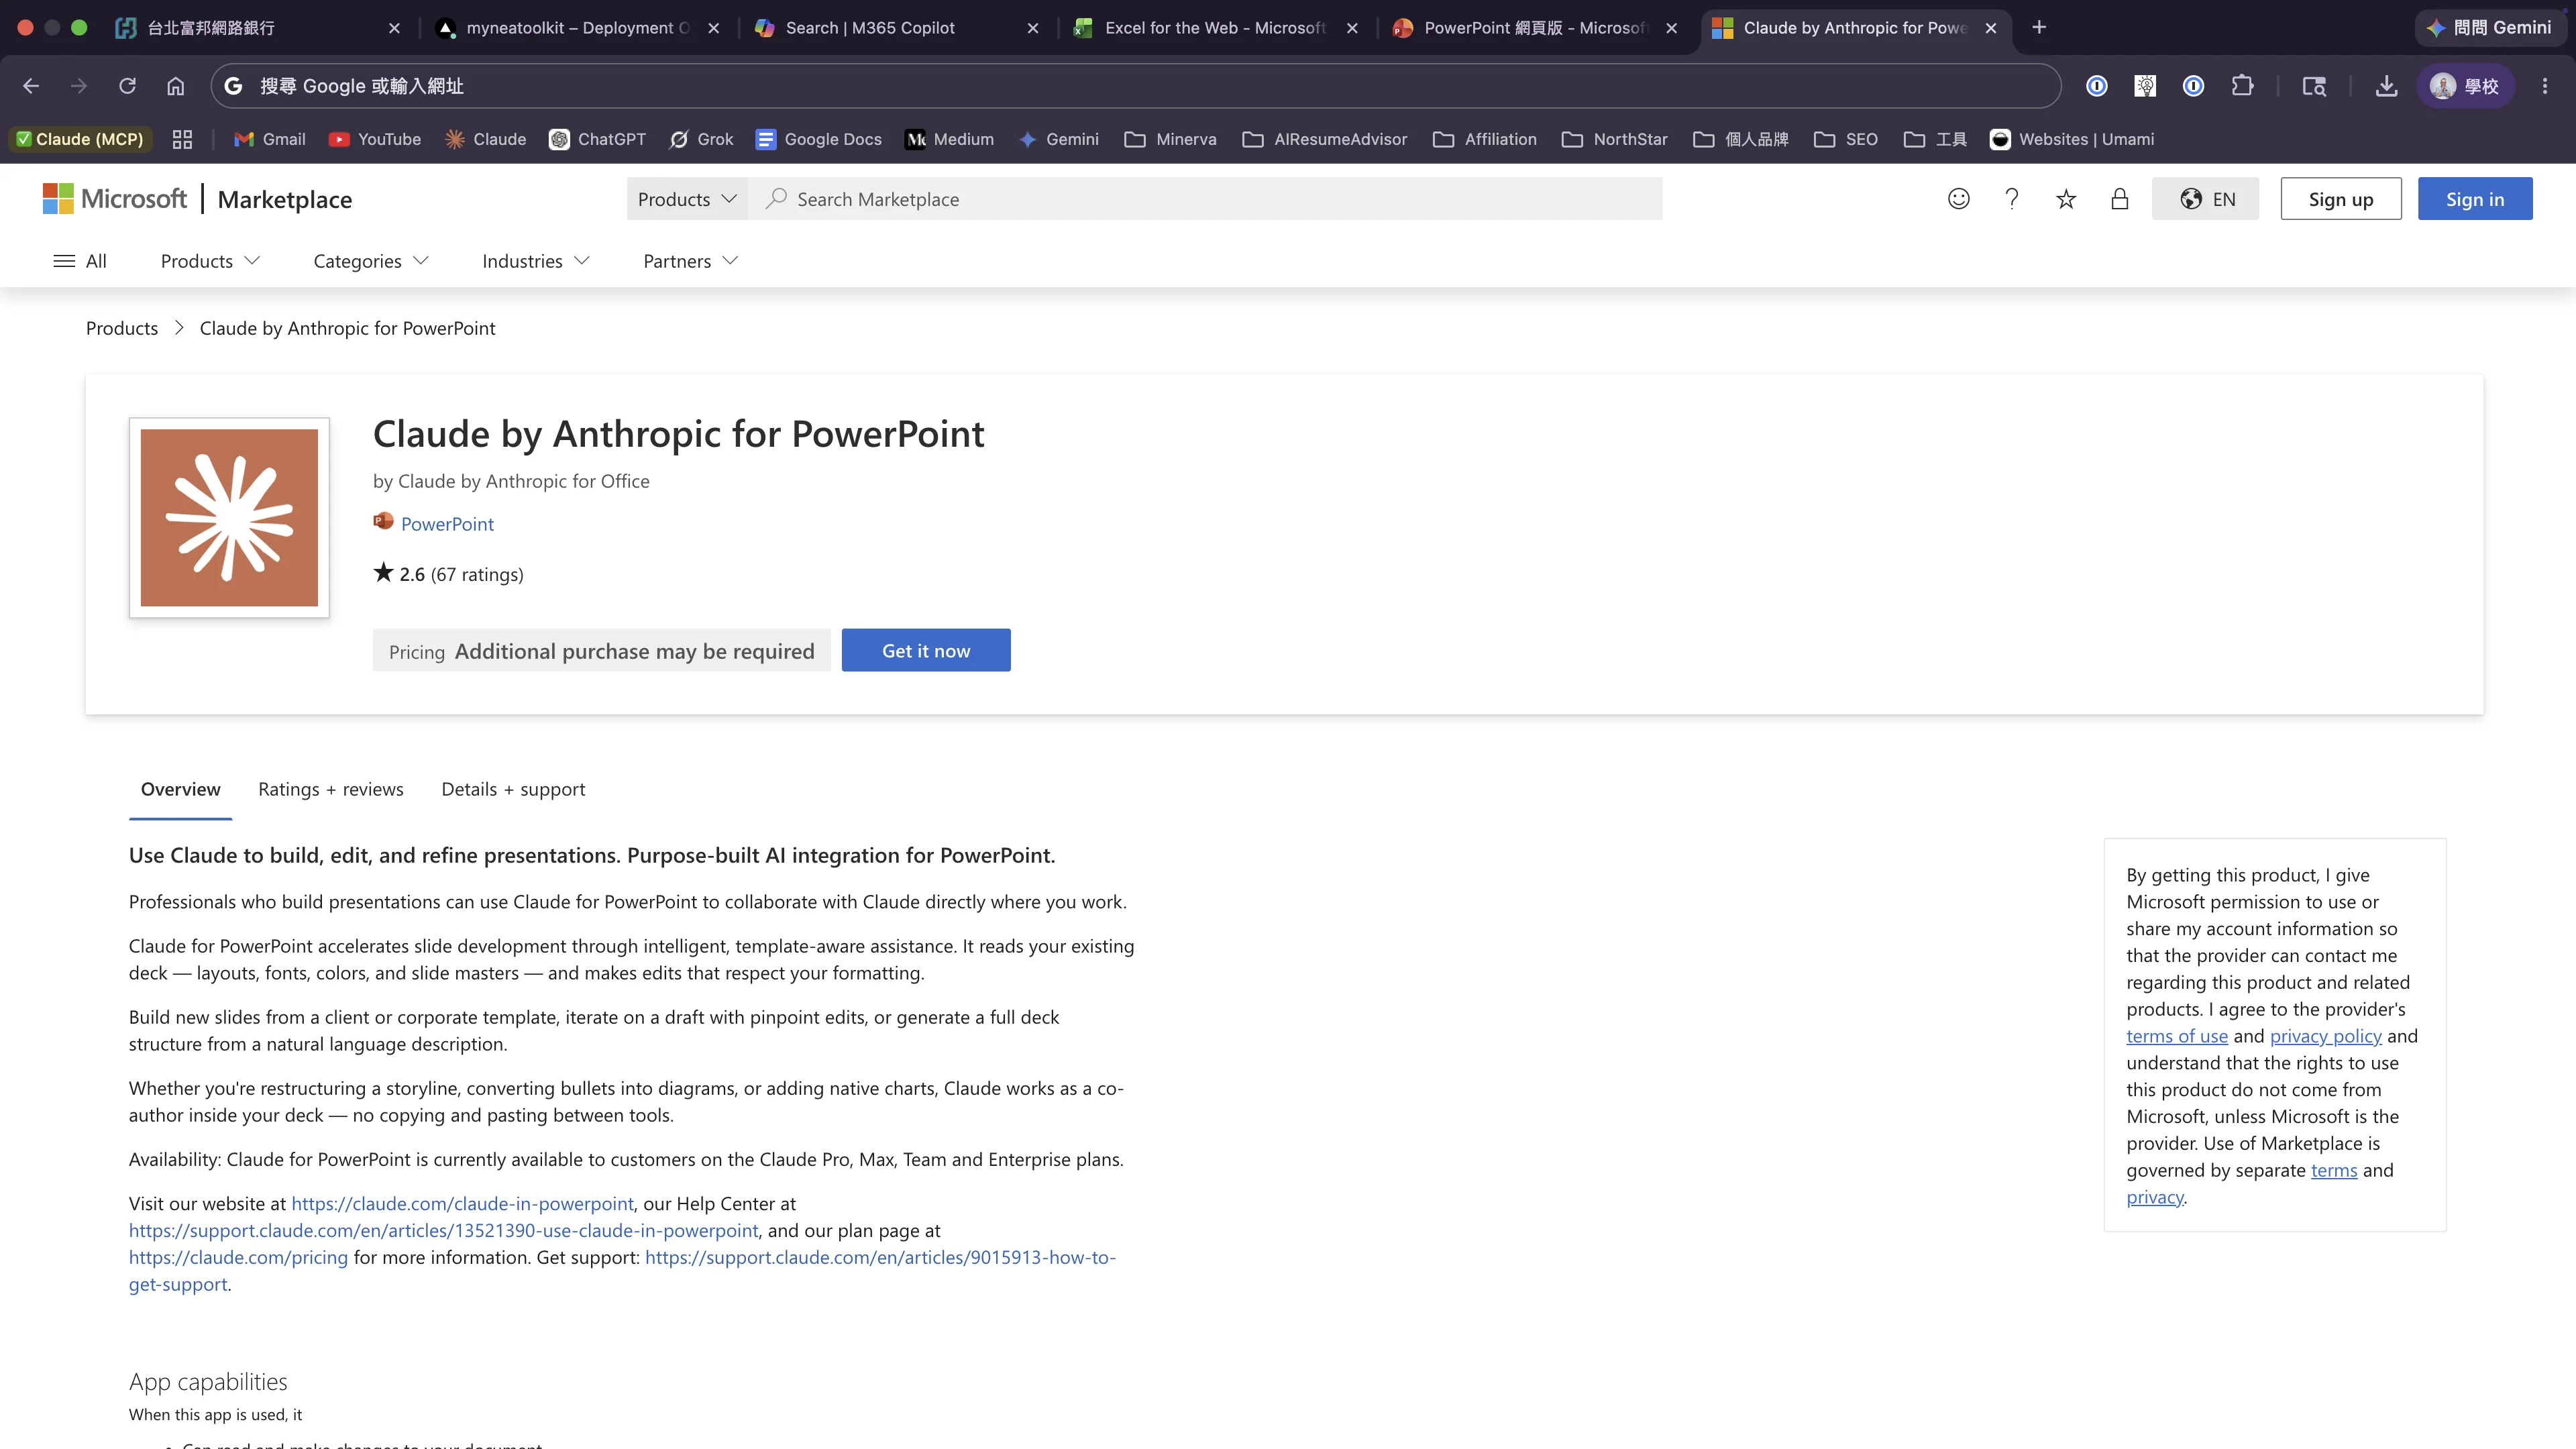Screen dimensions: 2576x1449
Task: Click the feedback smiley icon
Action: click(1959, 199)
